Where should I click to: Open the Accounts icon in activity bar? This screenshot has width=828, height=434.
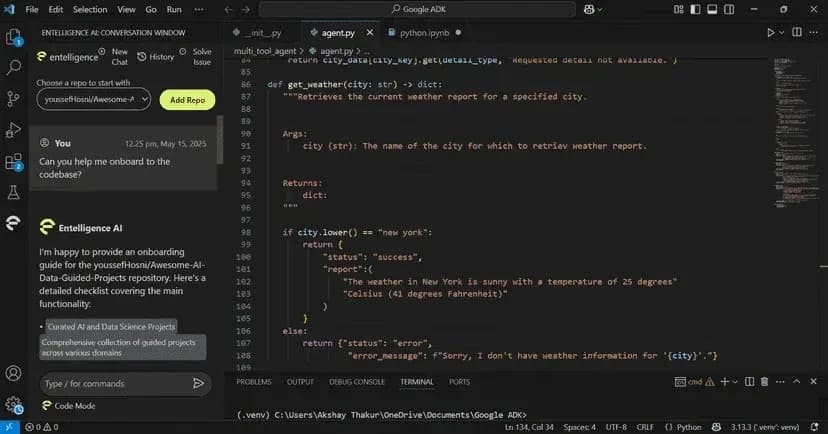14,373
